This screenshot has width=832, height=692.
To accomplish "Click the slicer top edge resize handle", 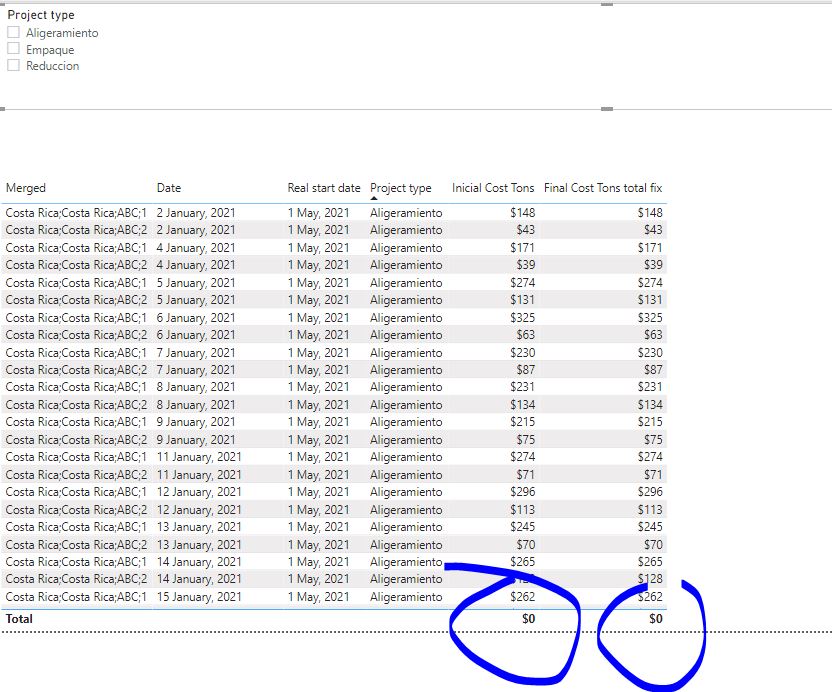I will (607, 4).
